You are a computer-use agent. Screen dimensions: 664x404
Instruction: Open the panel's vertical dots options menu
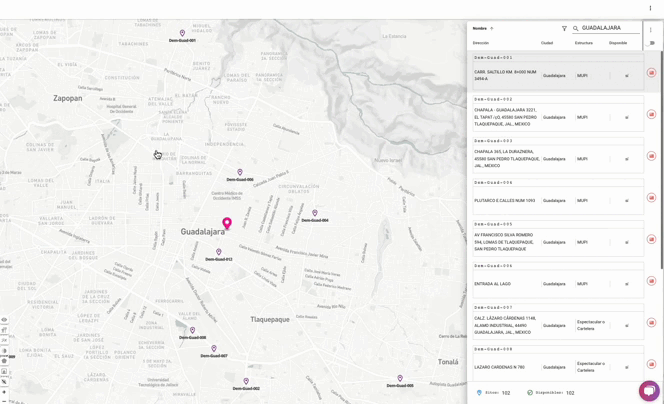tap(651, 30)
